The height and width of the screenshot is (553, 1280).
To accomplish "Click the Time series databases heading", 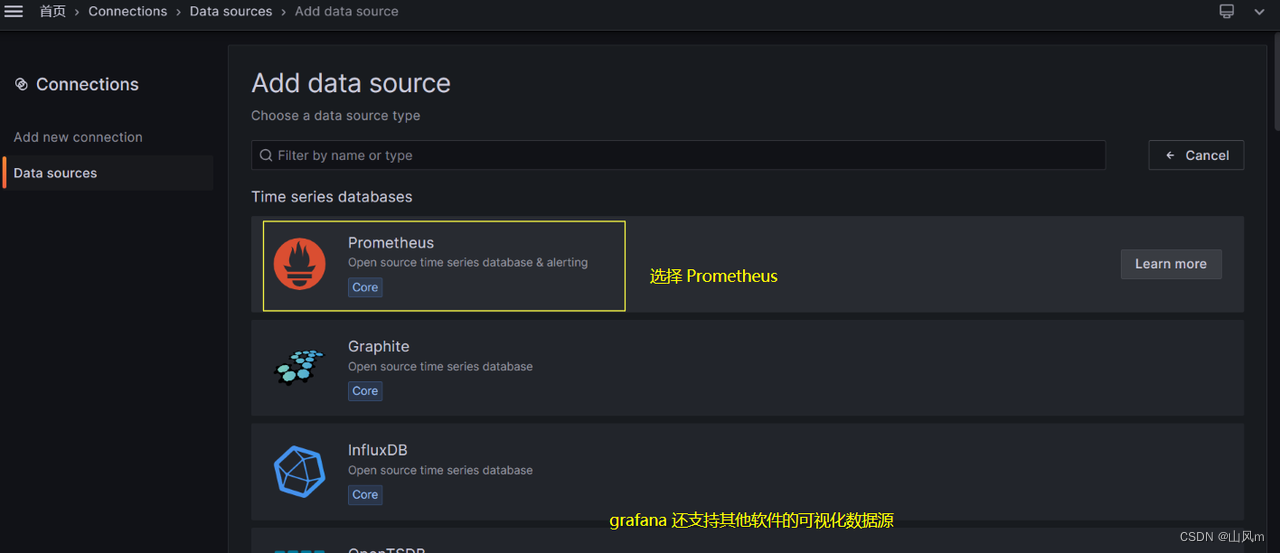I will click(332, 197).
